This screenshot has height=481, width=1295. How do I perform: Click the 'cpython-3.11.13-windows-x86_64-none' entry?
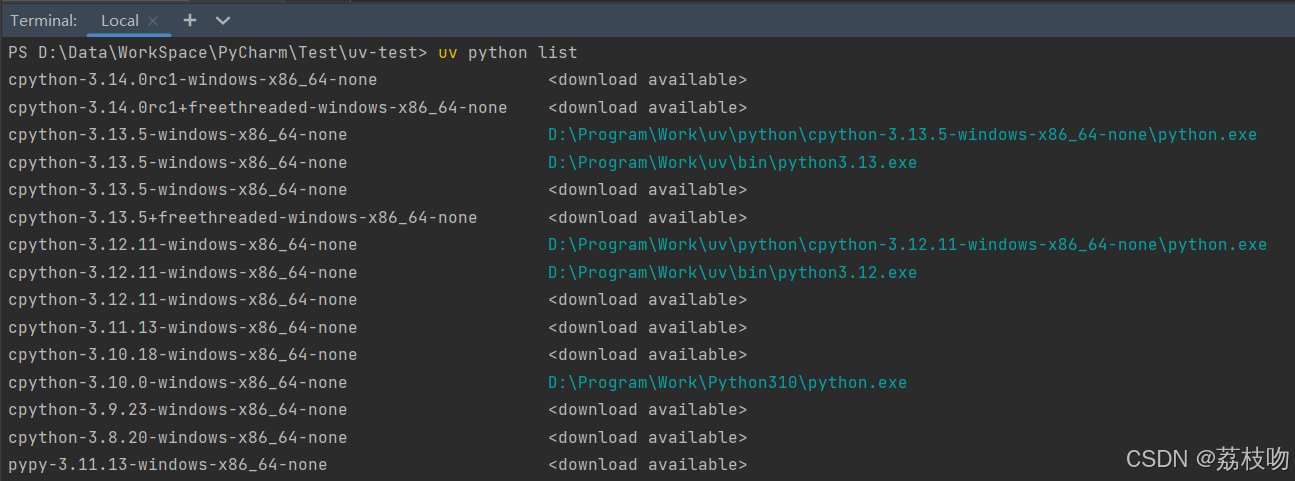[183, 327]
